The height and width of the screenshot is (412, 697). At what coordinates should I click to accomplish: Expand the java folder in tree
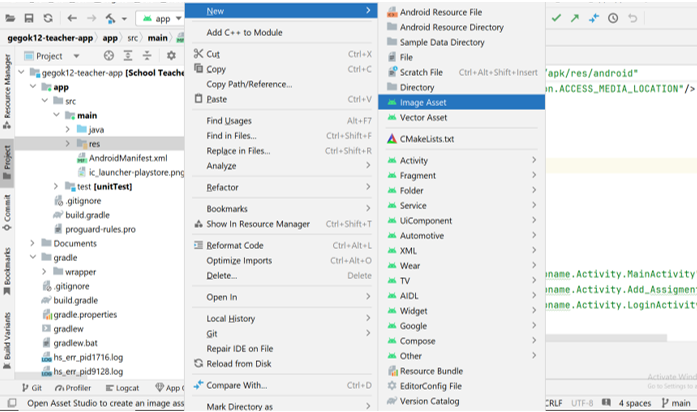[x=68, y=130]
